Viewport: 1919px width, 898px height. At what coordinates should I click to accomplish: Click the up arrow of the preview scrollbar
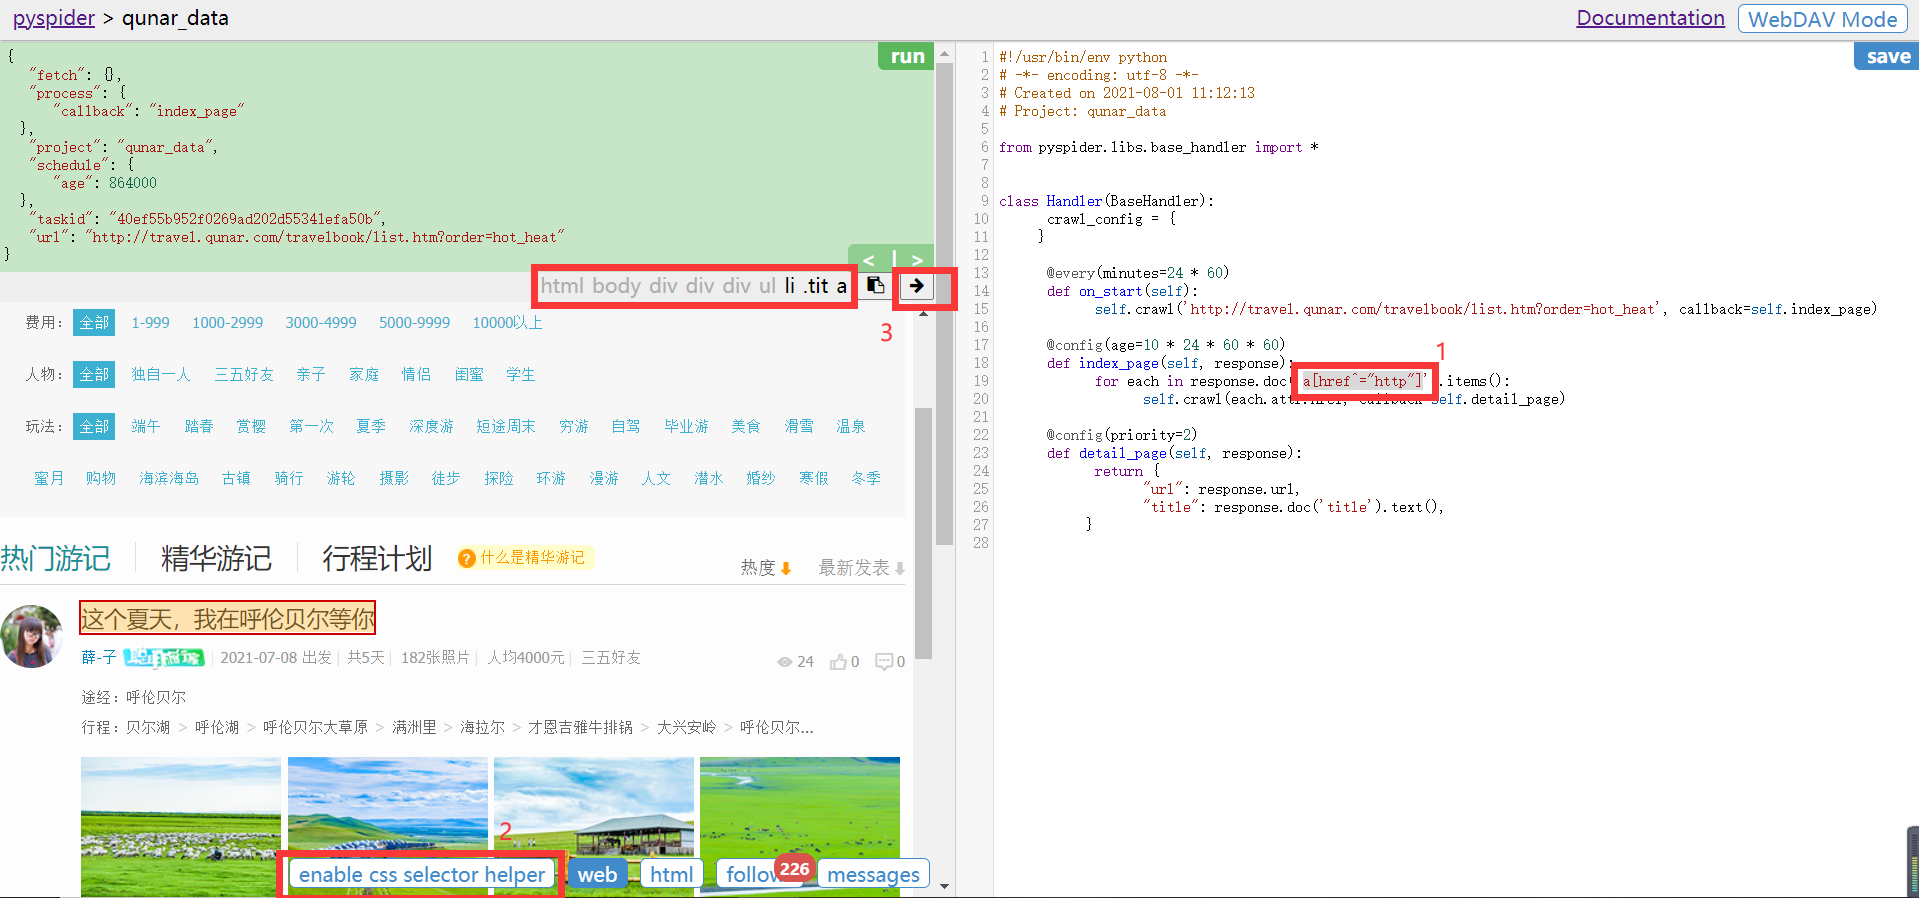[x=923, y=313]
